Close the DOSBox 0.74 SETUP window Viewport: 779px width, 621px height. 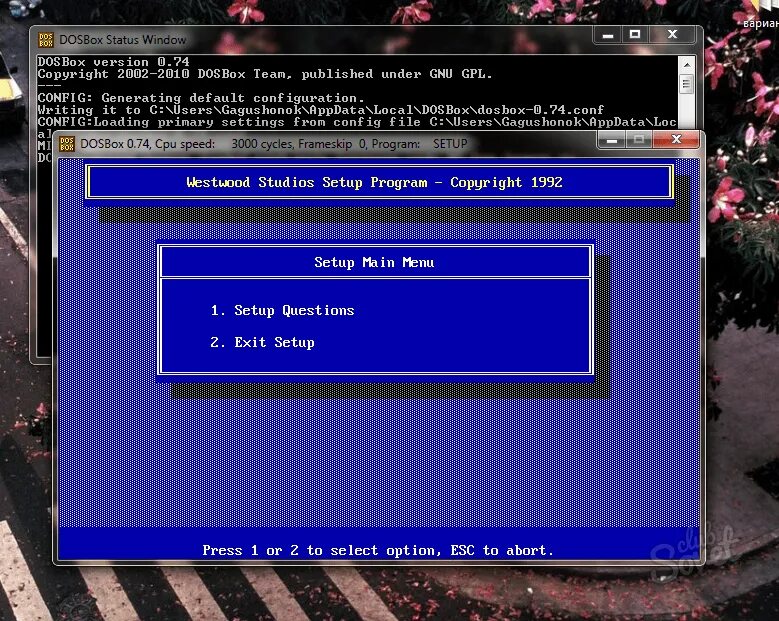[x=676, y=140]
